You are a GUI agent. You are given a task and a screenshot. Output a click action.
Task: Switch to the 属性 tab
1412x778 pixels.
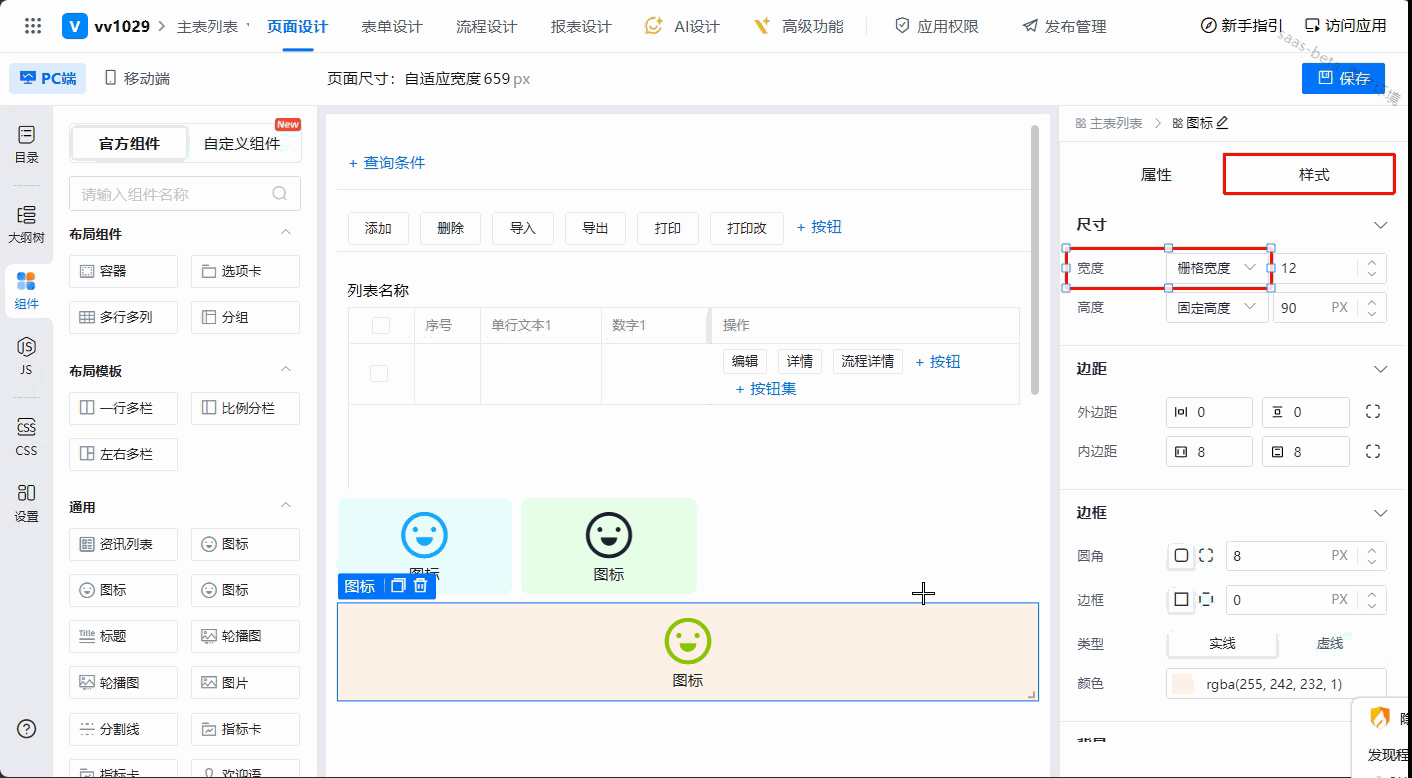click(x=1155, y=175)
